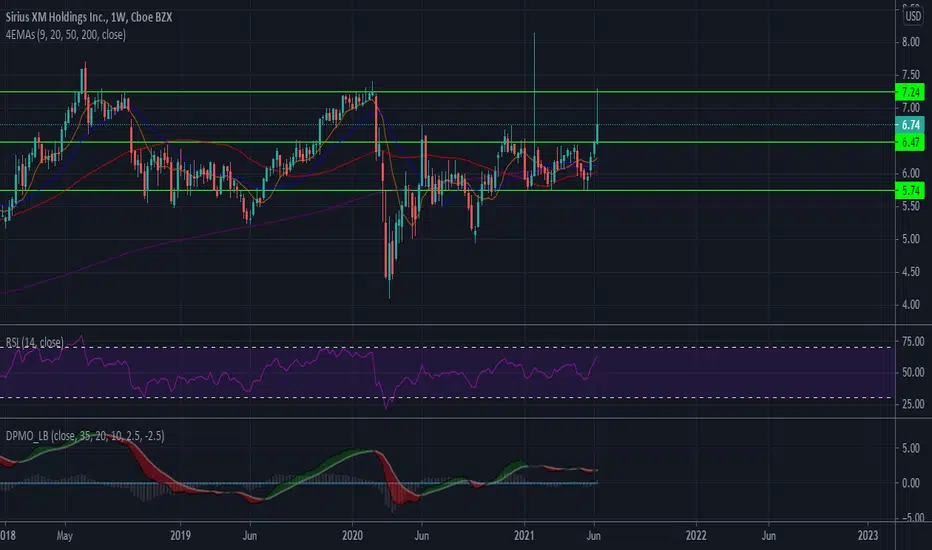Click the 5.74 green price label
This screenshot has width=932, height=550.
point(910,191)
